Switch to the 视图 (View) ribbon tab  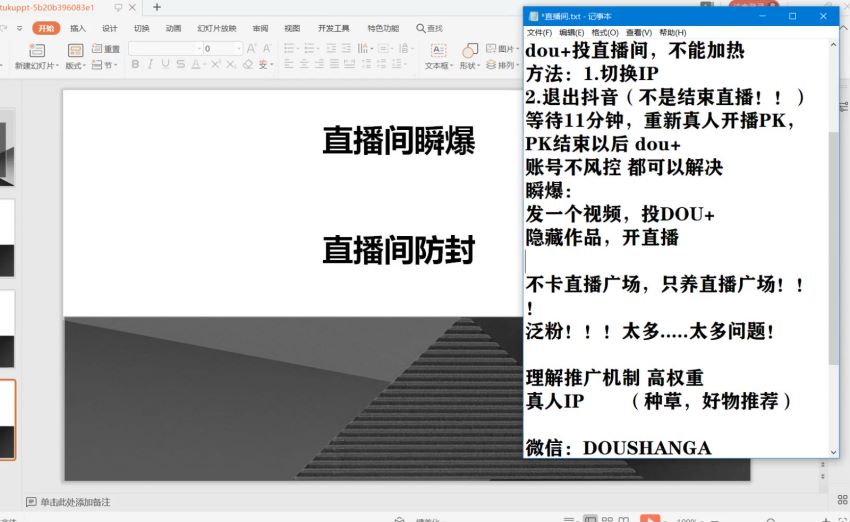[292, 28]
